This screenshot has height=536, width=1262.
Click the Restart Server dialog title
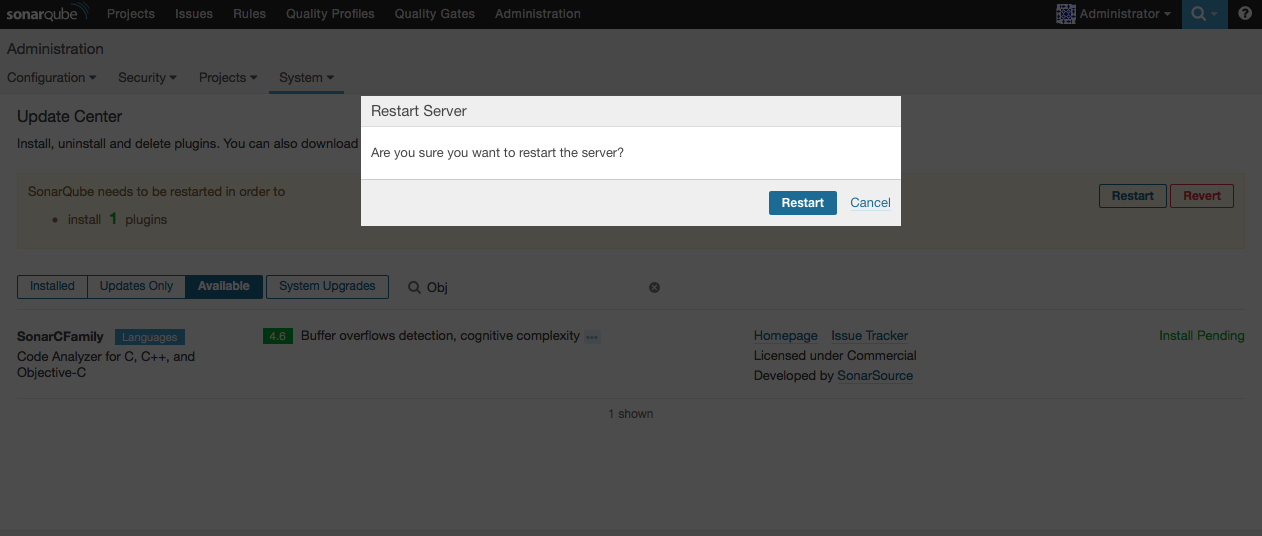click(x=419, y=111)
